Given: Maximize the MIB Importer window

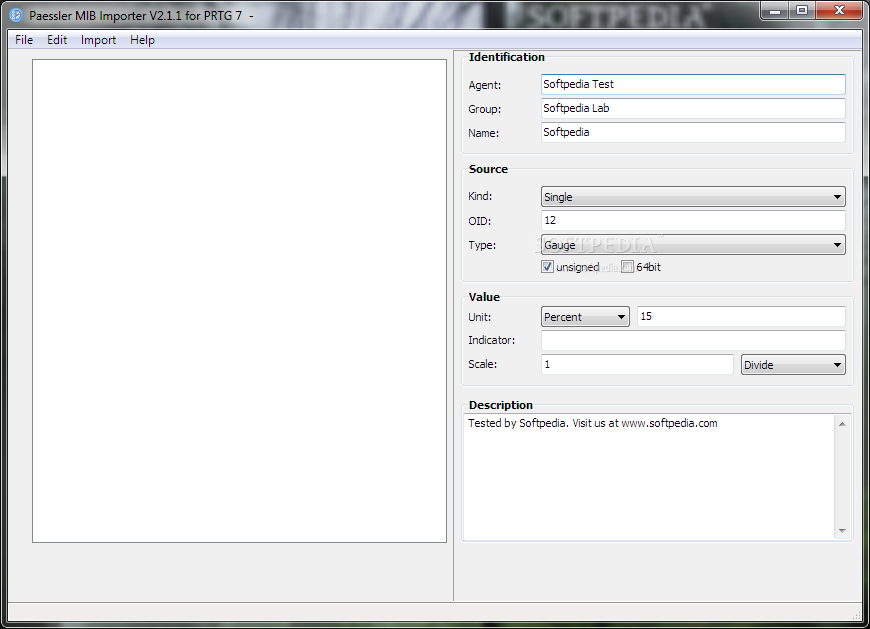Looking at the screenshot, I should pos(801,11).
